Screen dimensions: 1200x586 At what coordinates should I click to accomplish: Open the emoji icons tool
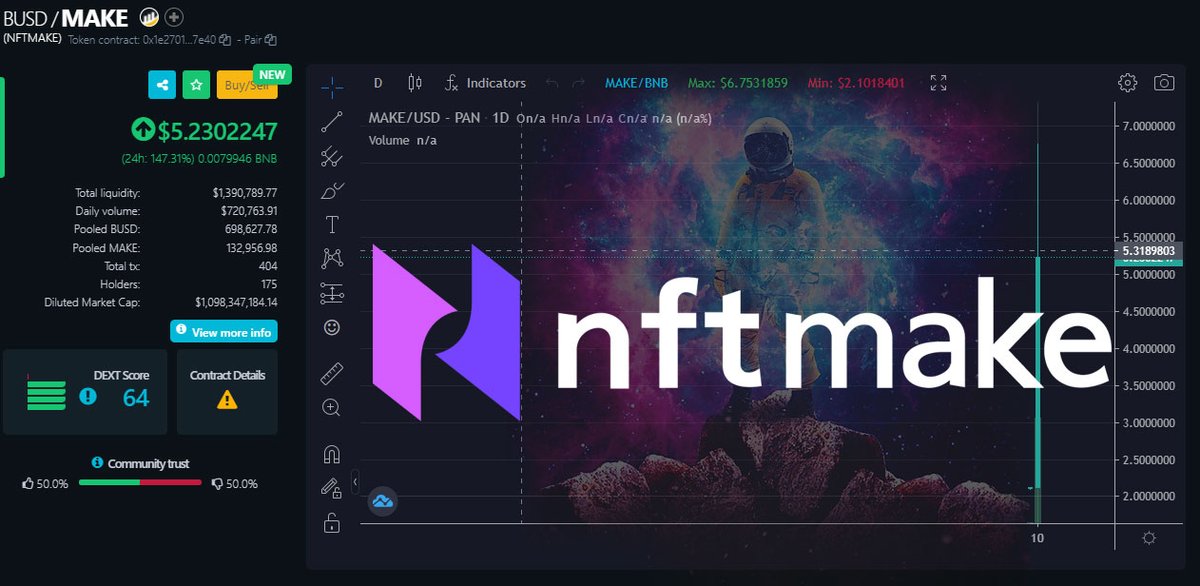tap(332, 327)
